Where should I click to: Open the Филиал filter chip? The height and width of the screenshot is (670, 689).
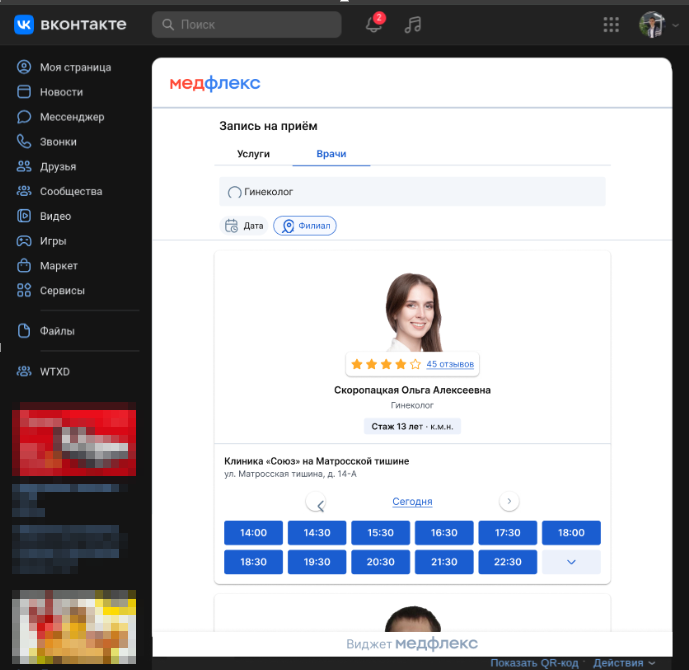pos(305,226)
